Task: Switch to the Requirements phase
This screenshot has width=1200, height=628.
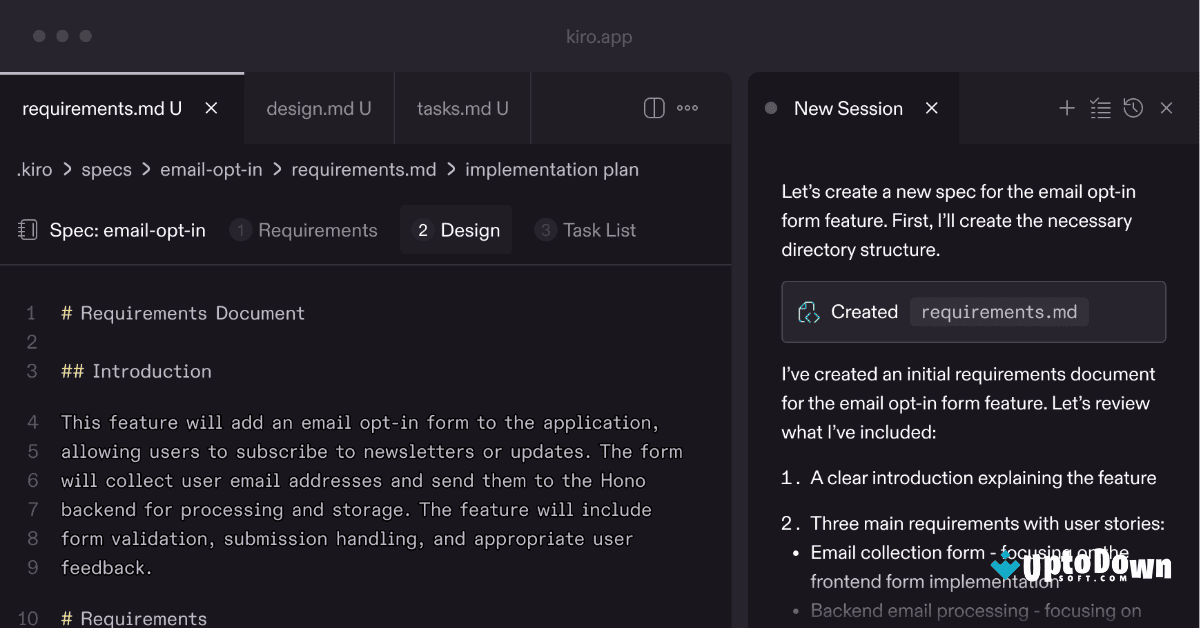Action: pyautogui.click(x=304, y=230)
